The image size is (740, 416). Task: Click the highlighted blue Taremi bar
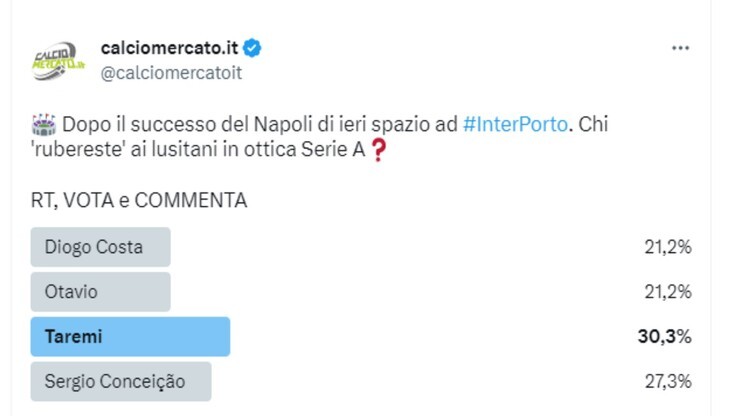[180, 337]
